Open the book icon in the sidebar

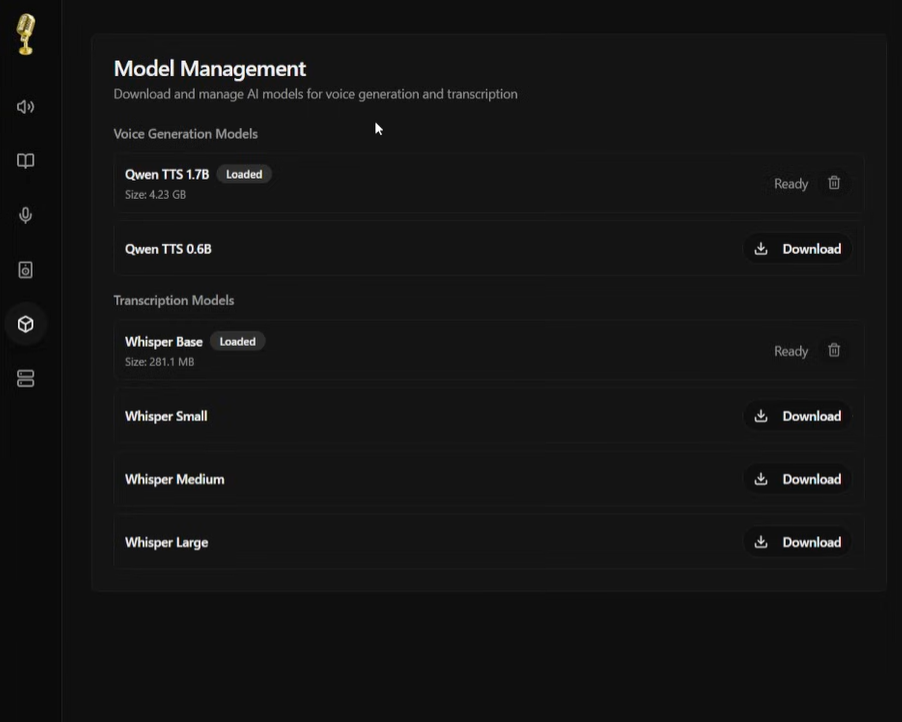(x=26, y=161)
